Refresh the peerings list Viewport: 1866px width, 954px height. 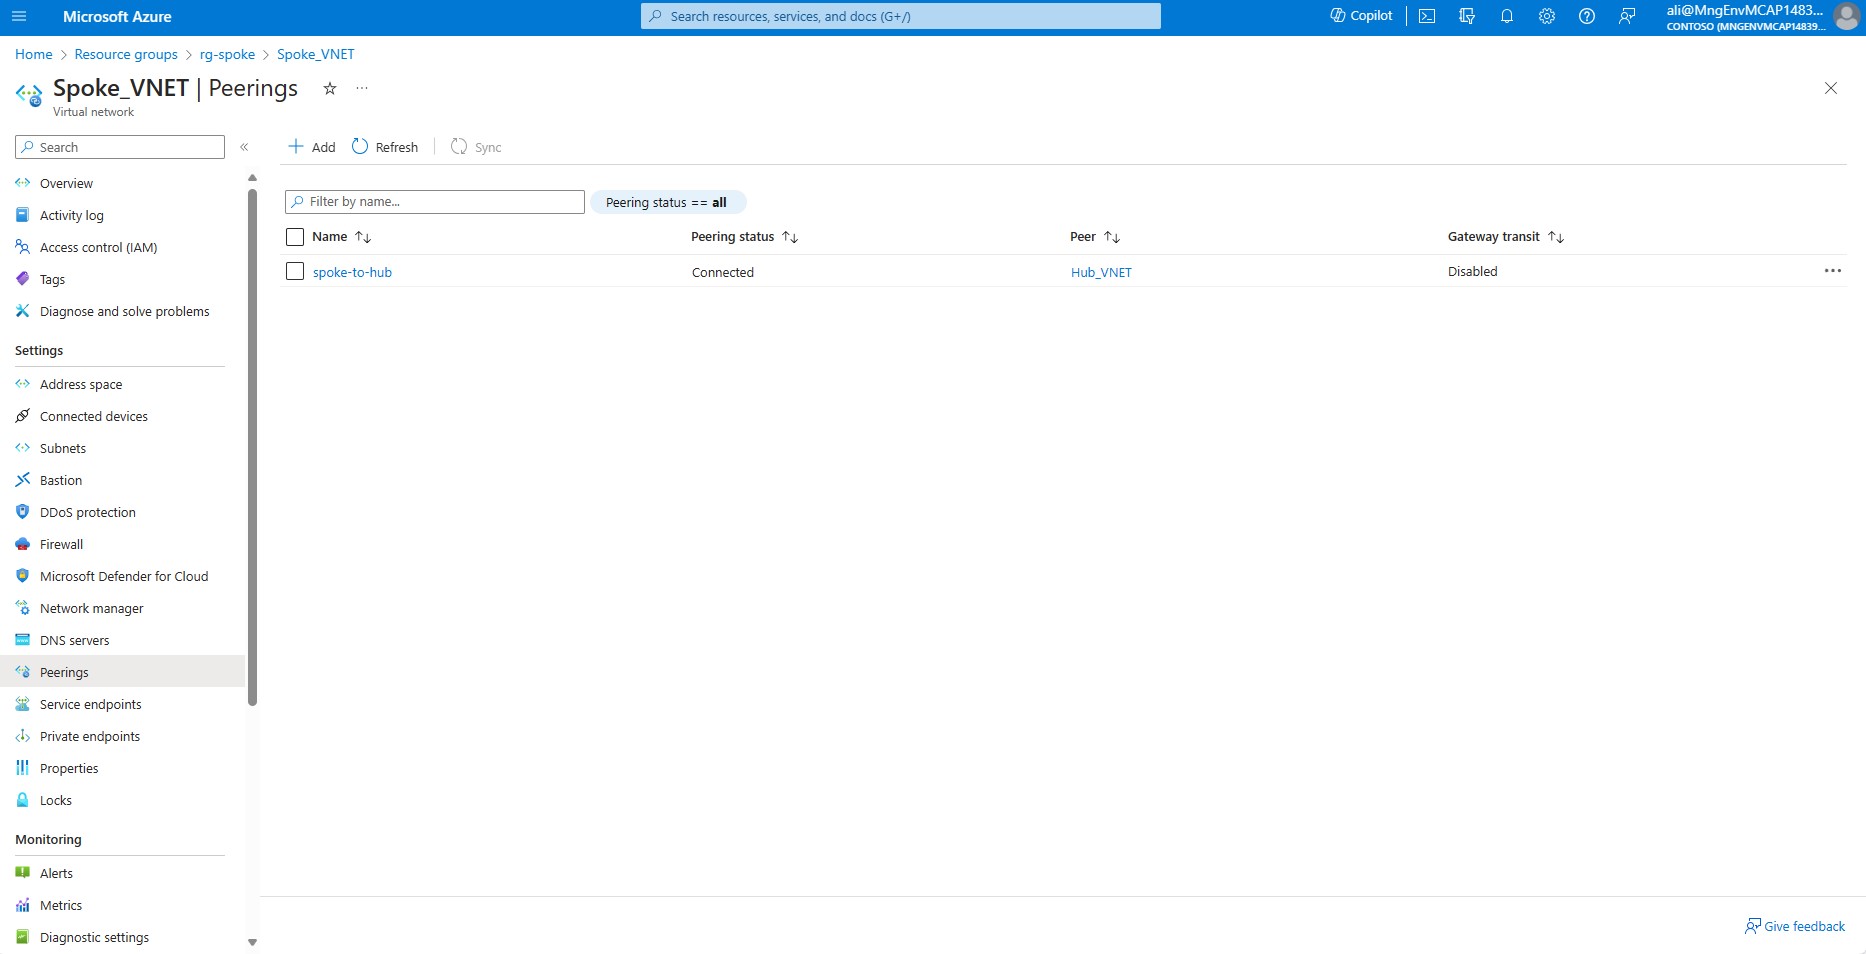click(385, 147)
